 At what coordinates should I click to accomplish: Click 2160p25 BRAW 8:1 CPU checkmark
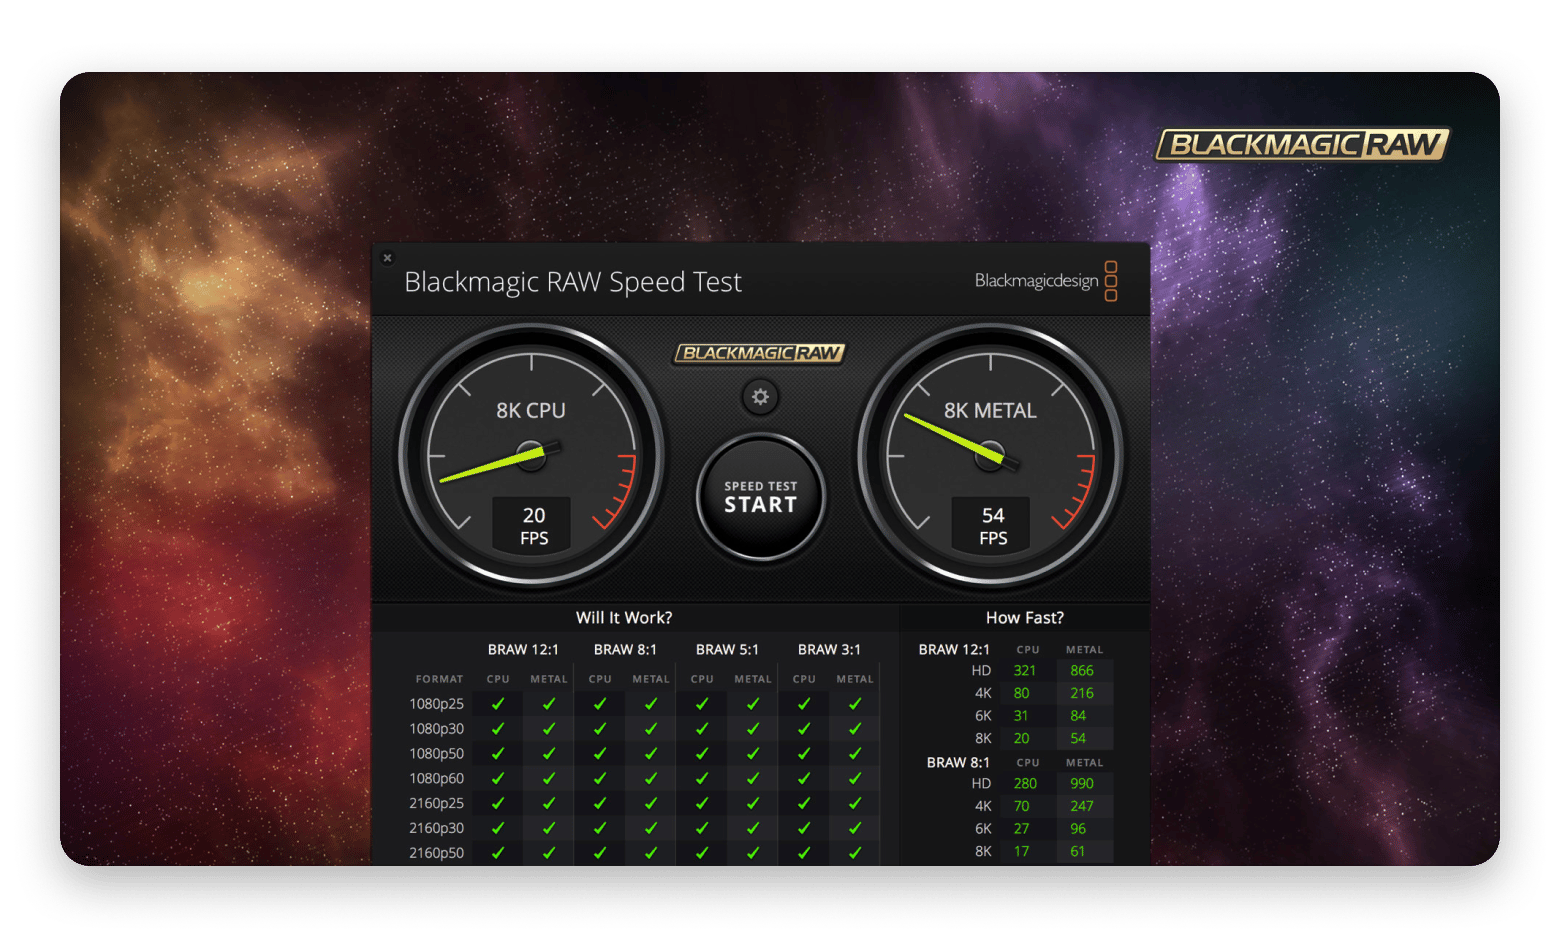point(600,803)
